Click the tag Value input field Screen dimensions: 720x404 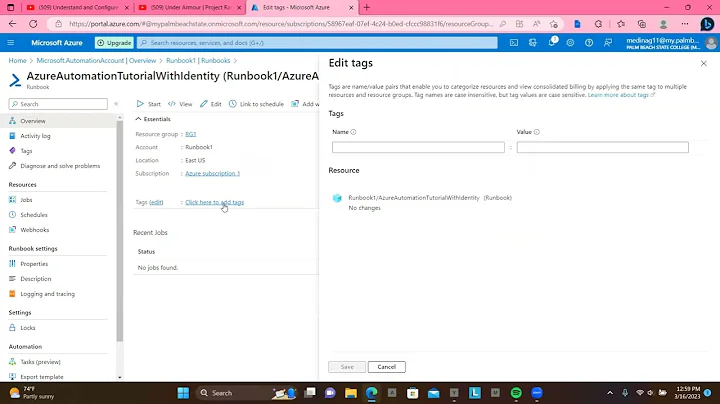click(x=602, y=147)
